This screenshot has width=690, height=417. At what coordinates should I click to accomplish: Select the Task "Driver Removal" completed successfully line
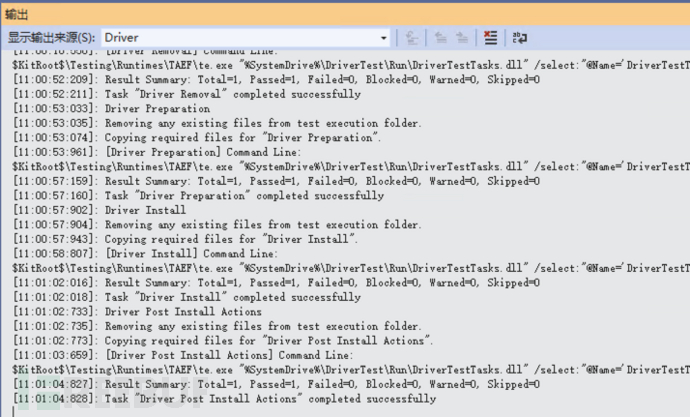[x=187, y=94]
